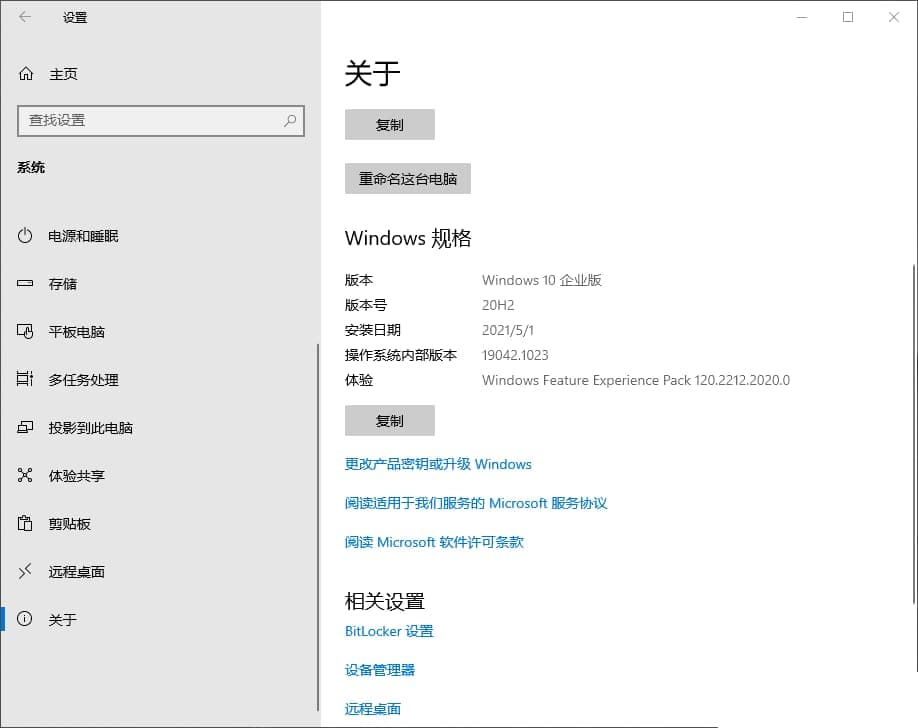Click the tablet icon for 平板电脑
This screenshot has width=918, height=728.
coord(25,331)
